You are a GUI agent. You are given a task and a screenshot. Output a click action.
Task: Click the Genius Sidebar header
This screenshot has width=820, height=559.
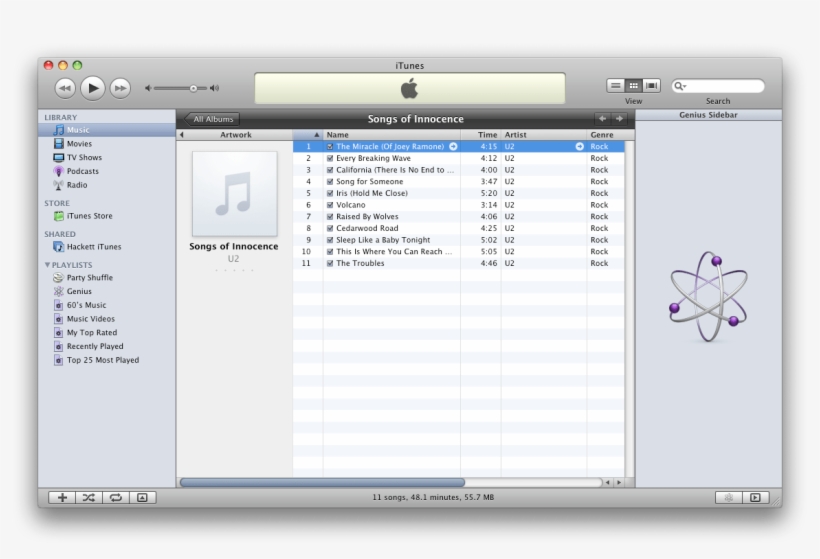click(x=708, y=115)
